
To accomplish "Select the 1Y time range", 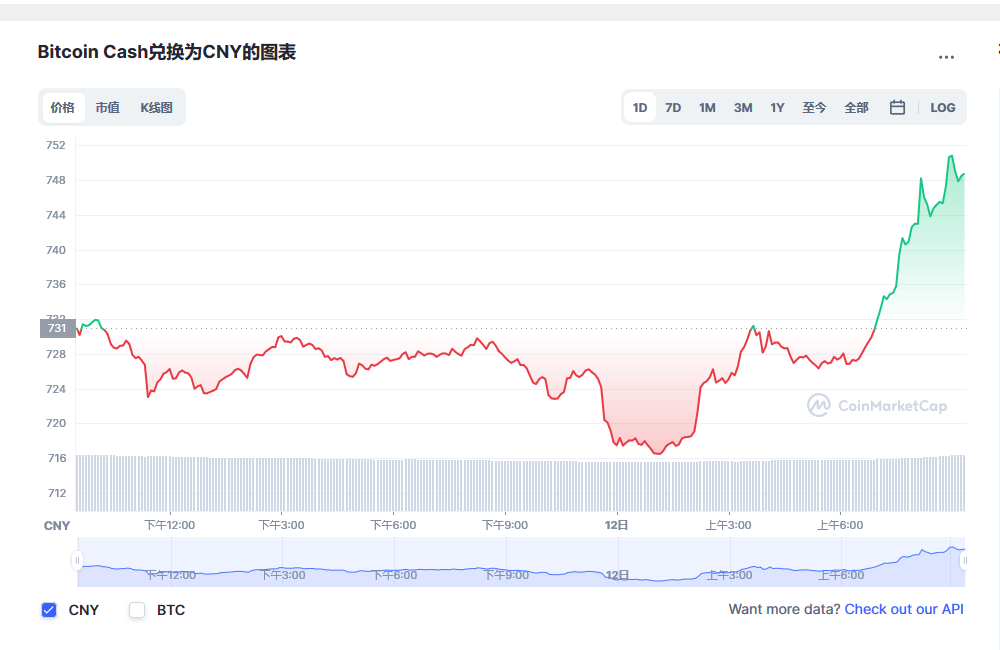I will click(x=777, y=107).
